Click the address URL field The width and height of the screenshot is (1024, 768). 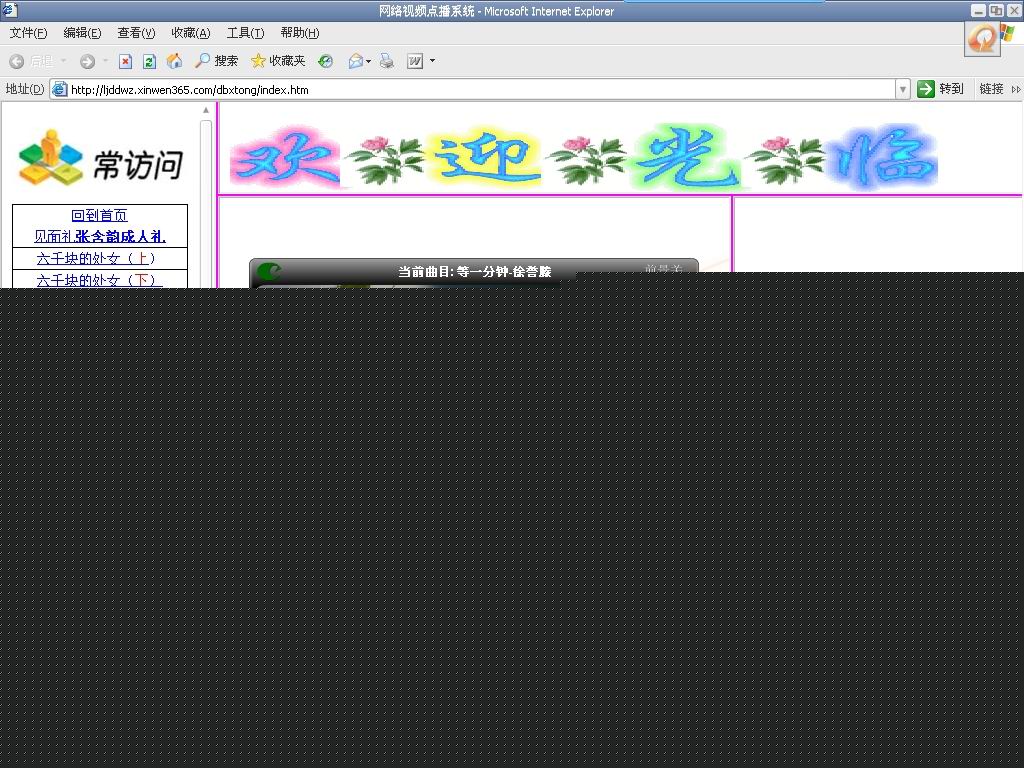pos(482,89)
